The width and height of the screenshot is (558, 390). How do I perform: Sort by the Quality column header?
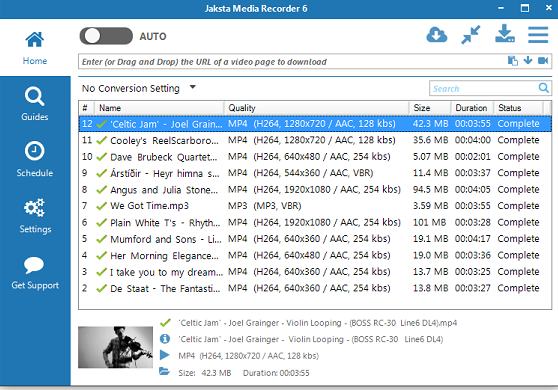tap(317, 108)
